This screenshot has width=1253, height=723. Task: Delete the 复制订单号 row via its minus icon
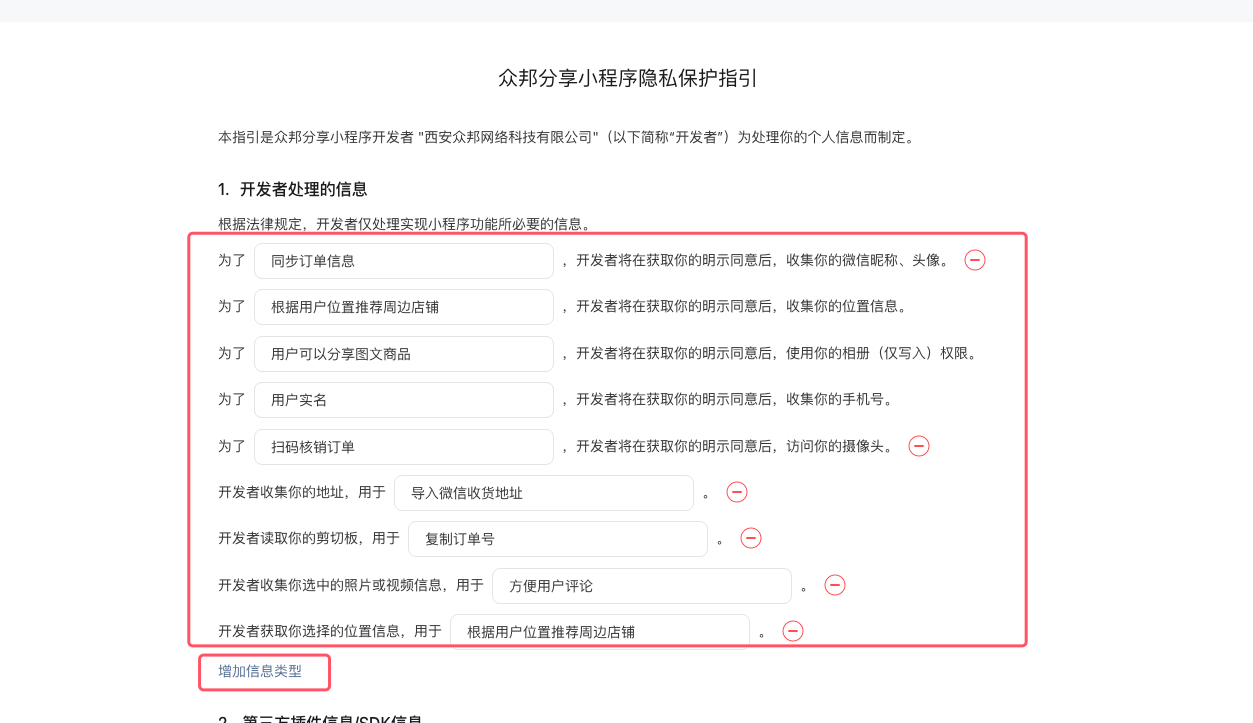point(750,538)
